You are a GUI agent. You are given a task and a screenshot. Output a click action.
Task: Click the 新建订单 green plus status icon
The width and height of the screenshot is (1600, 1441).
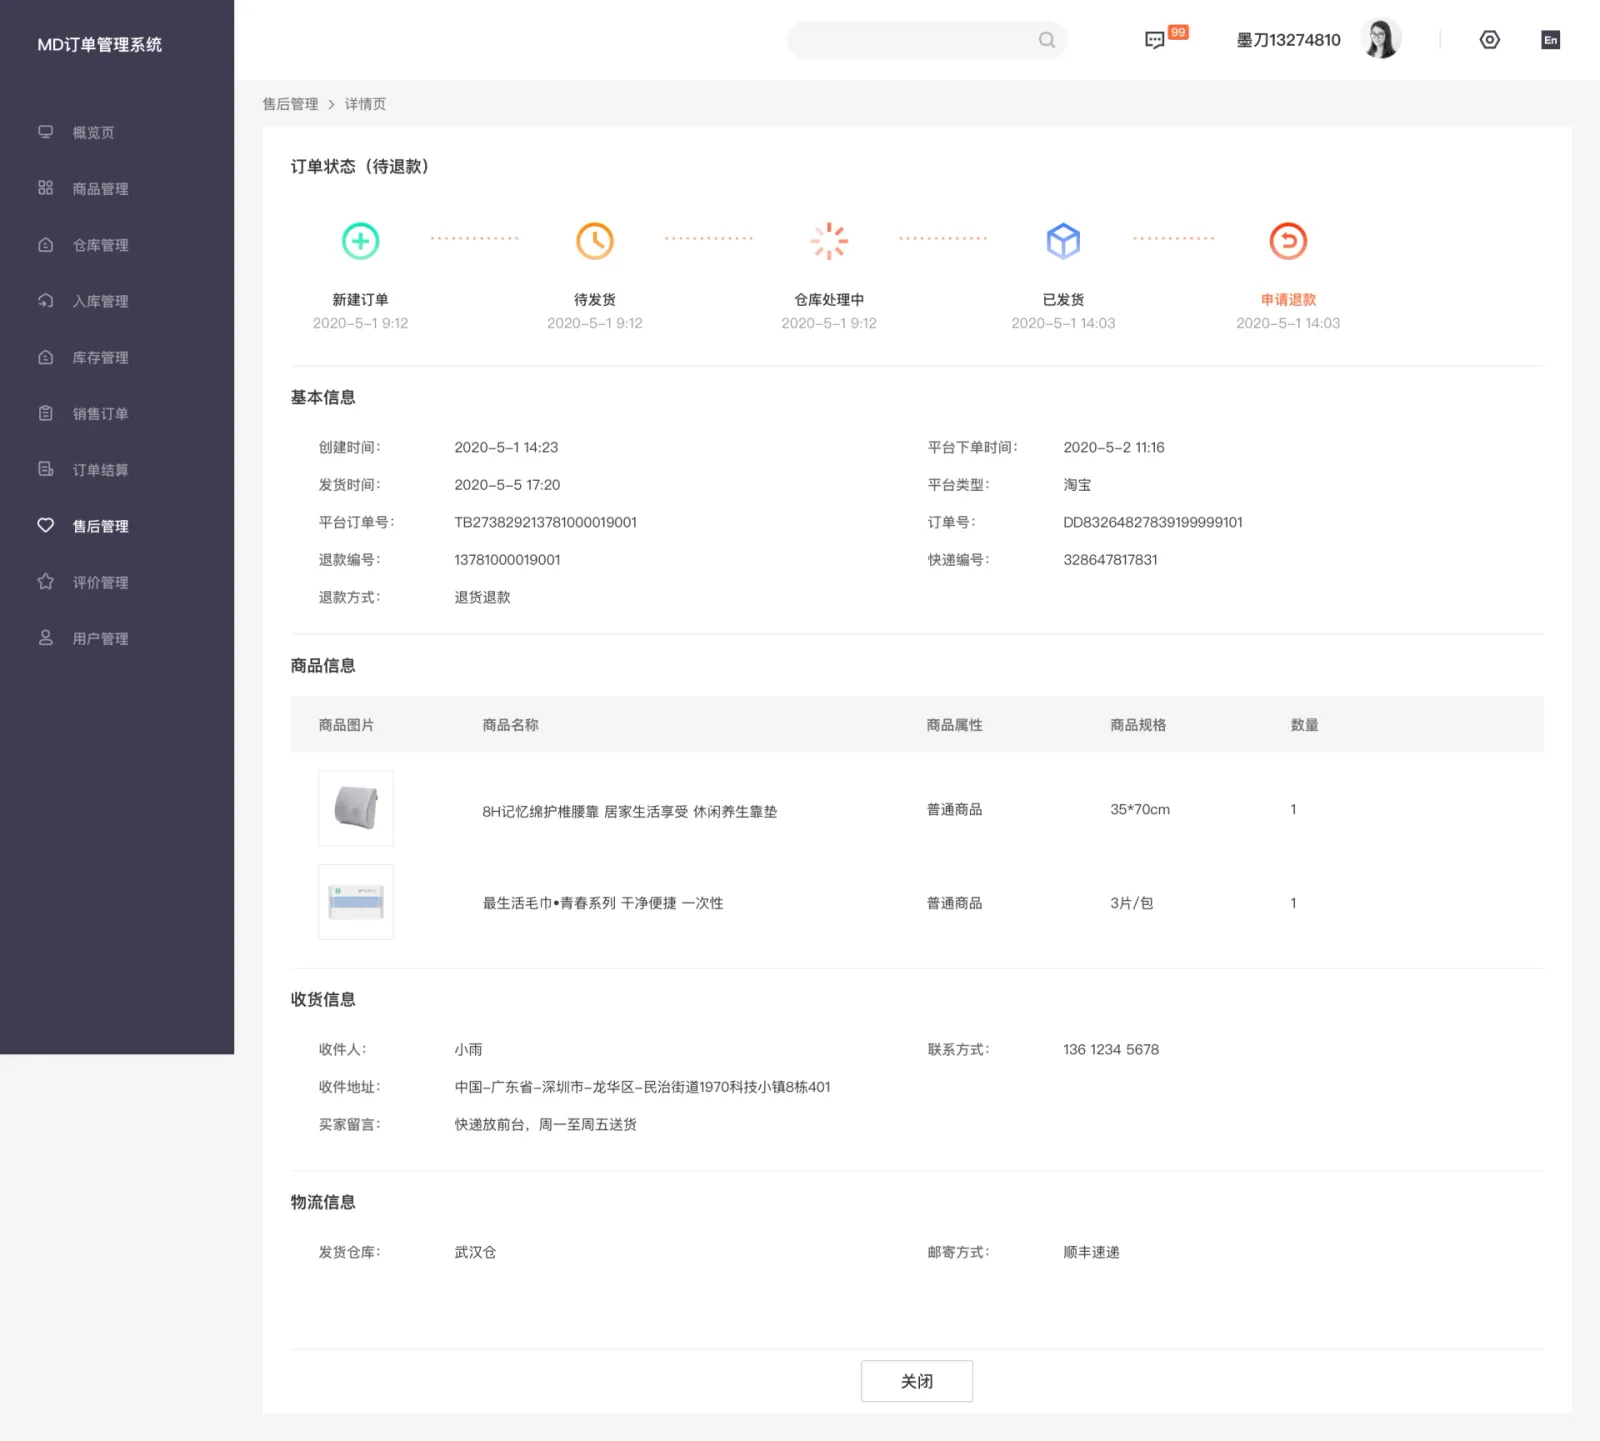pos(360,241)
